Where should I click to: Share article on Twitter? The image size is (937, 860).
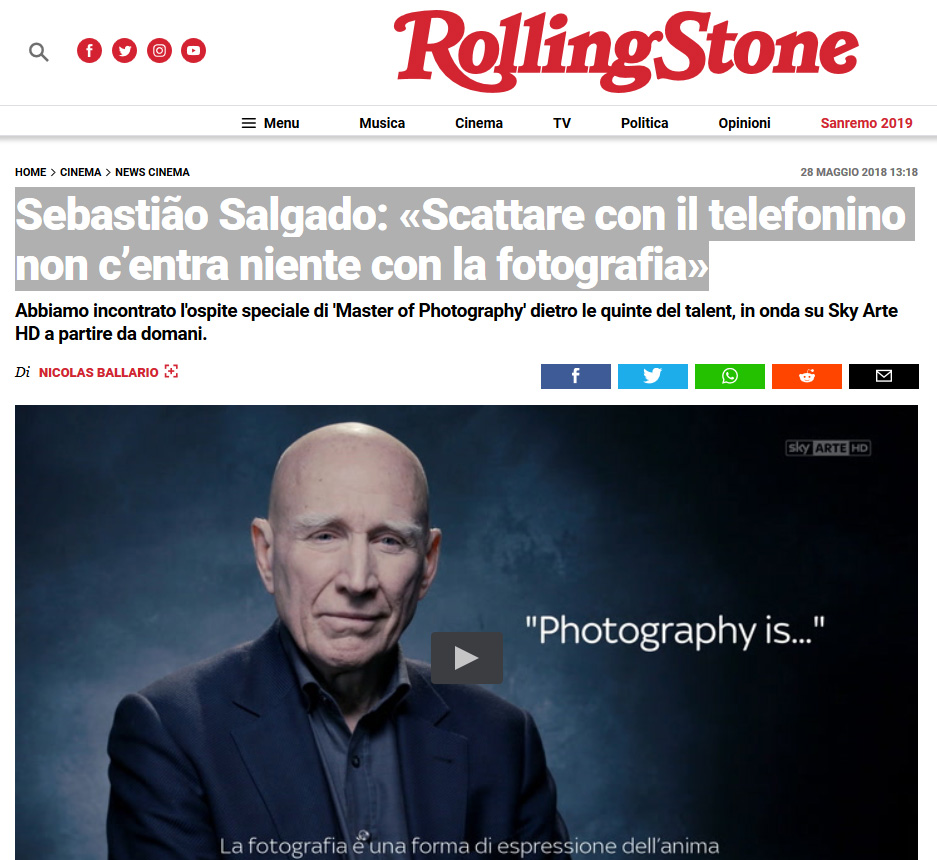coord(653,376)
